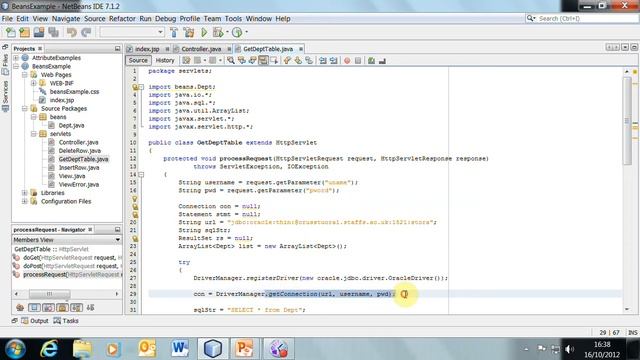Toggle Show Fields filter in Navigator
The width and height of the screenshot is (640, 360).
tap(34, 307)
